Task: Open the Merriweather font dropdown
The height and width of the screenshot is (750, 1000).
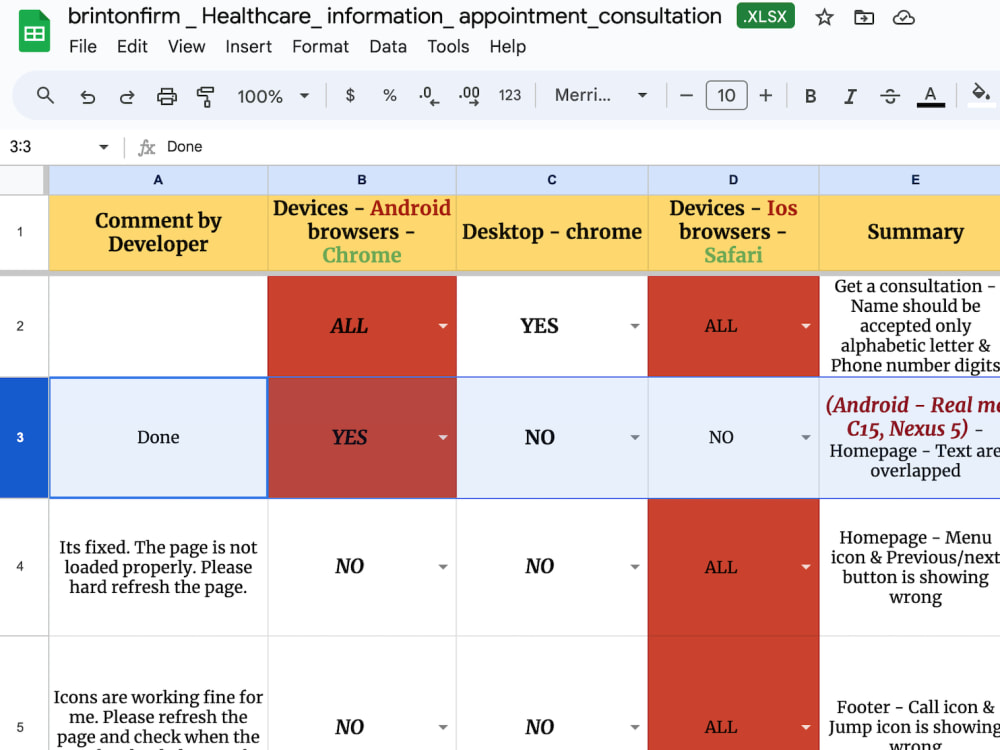Action: tap(601, 96)
